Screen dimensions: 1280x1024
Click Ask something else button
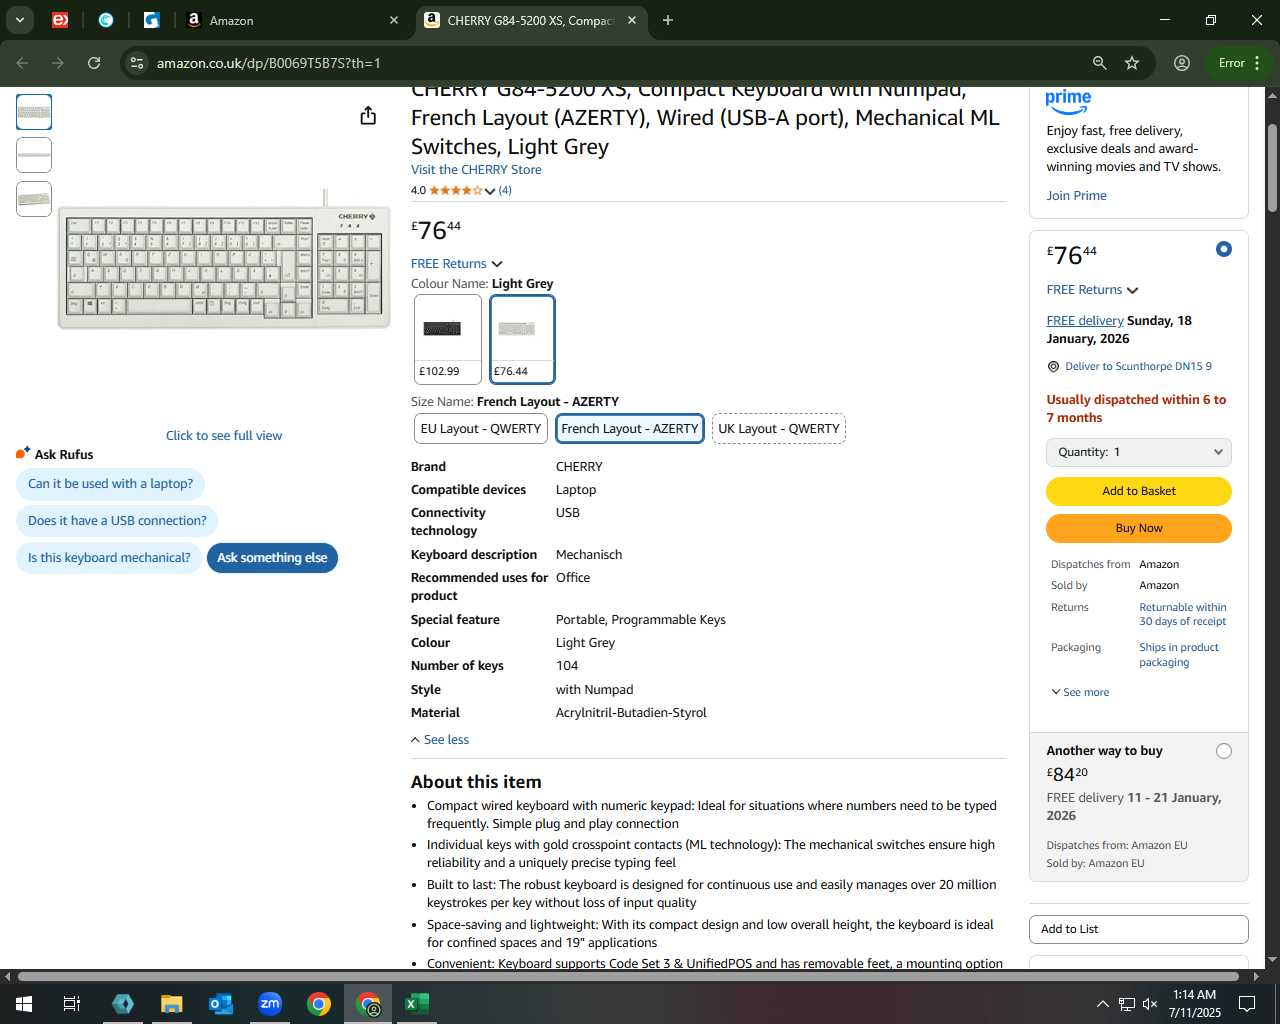(272, 558)
